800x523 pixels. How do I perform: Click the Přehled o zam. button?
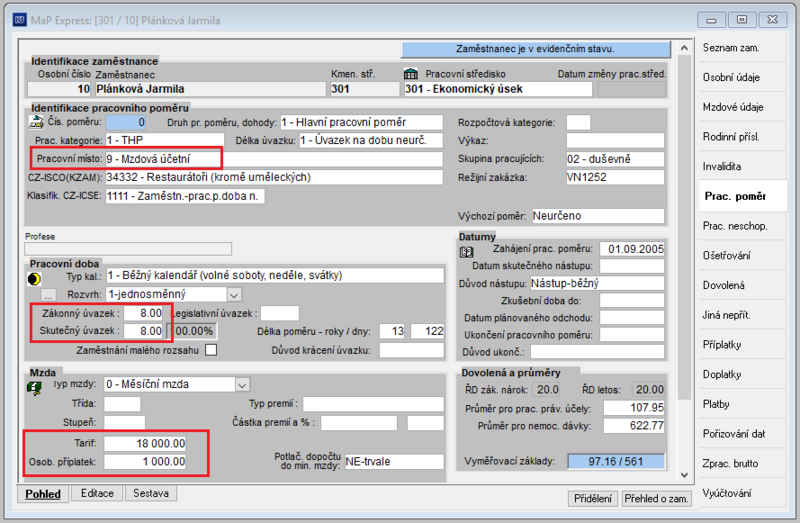(656, 499)
